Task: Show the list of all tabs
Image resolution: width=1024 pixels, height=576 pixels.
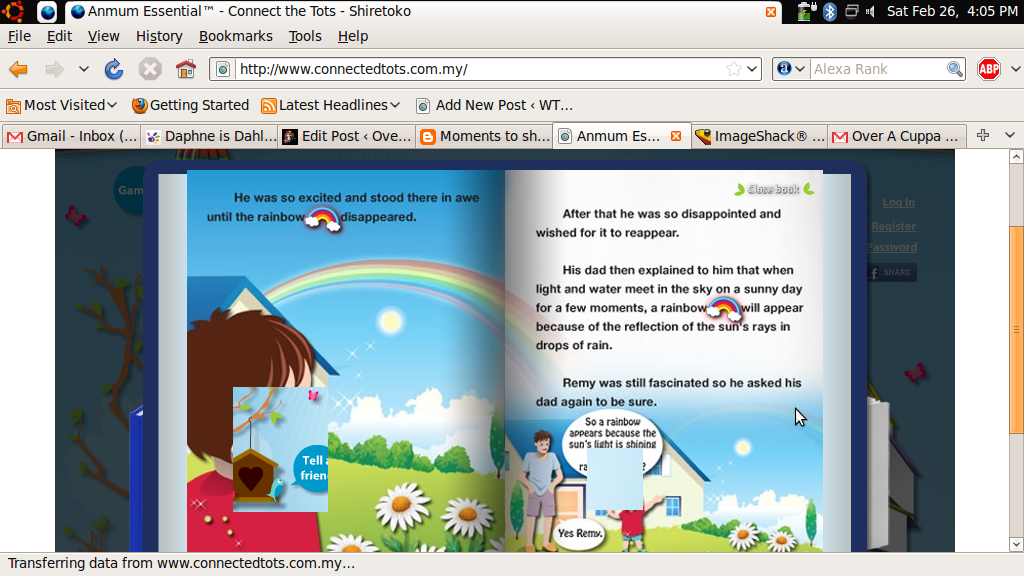Action: point(1010,135)
